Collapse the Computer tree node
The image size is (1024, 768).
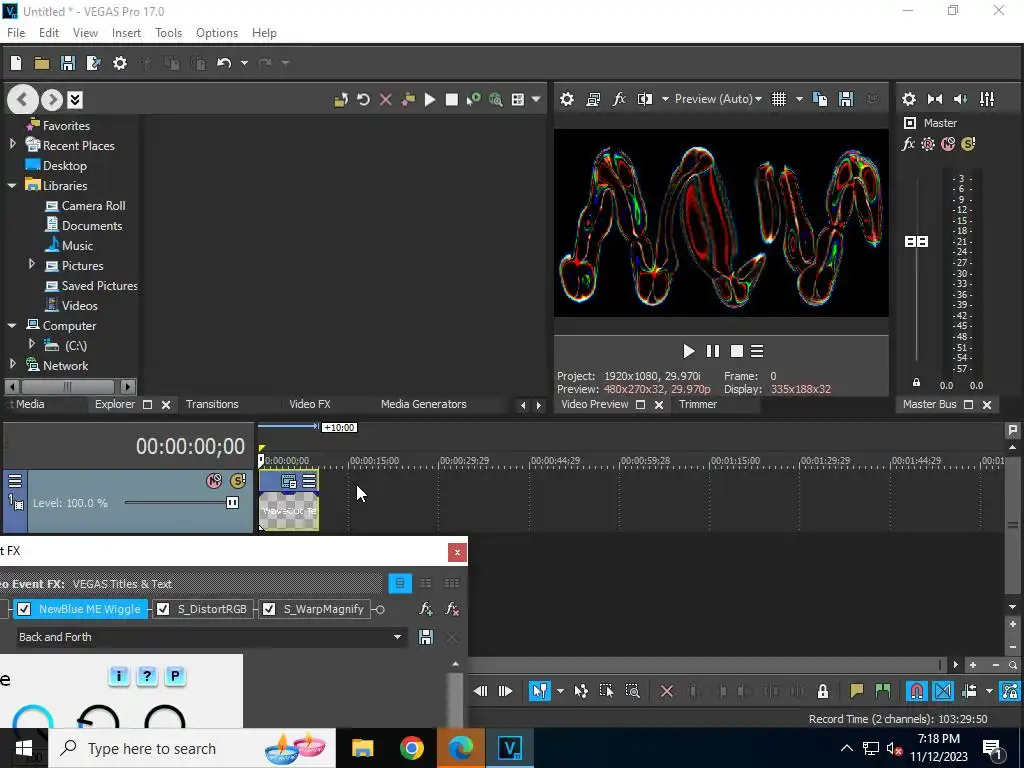(x=12, y=325)
